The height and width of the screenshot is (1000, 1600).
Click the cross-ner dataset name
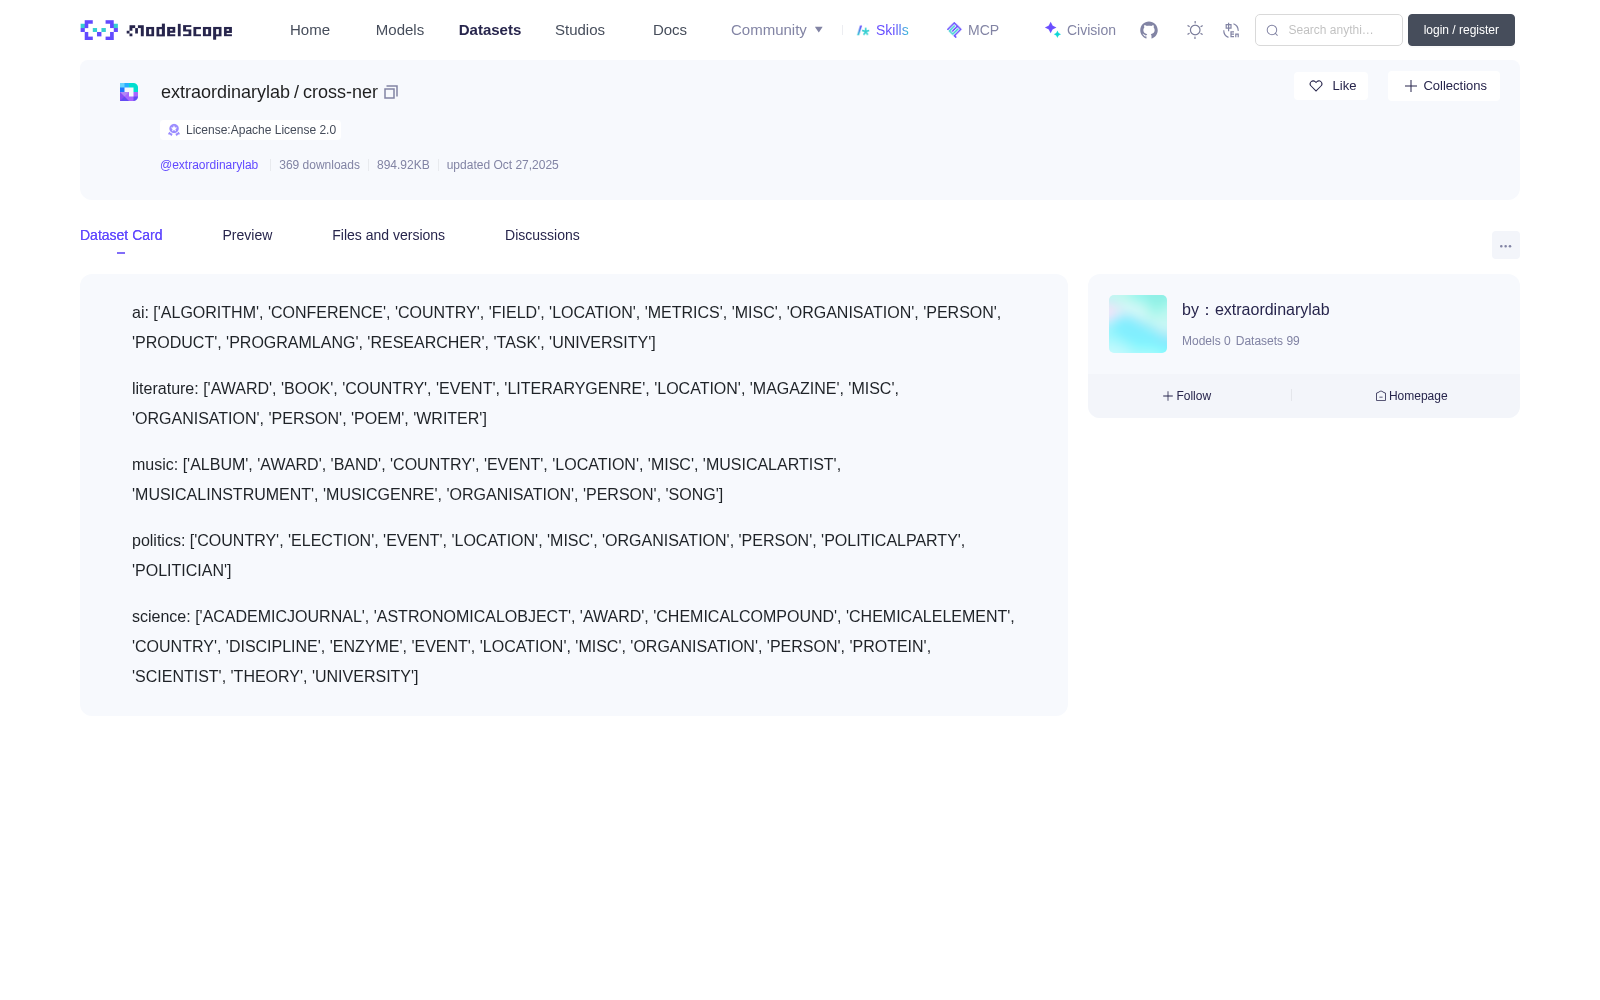tap(340, 92)
